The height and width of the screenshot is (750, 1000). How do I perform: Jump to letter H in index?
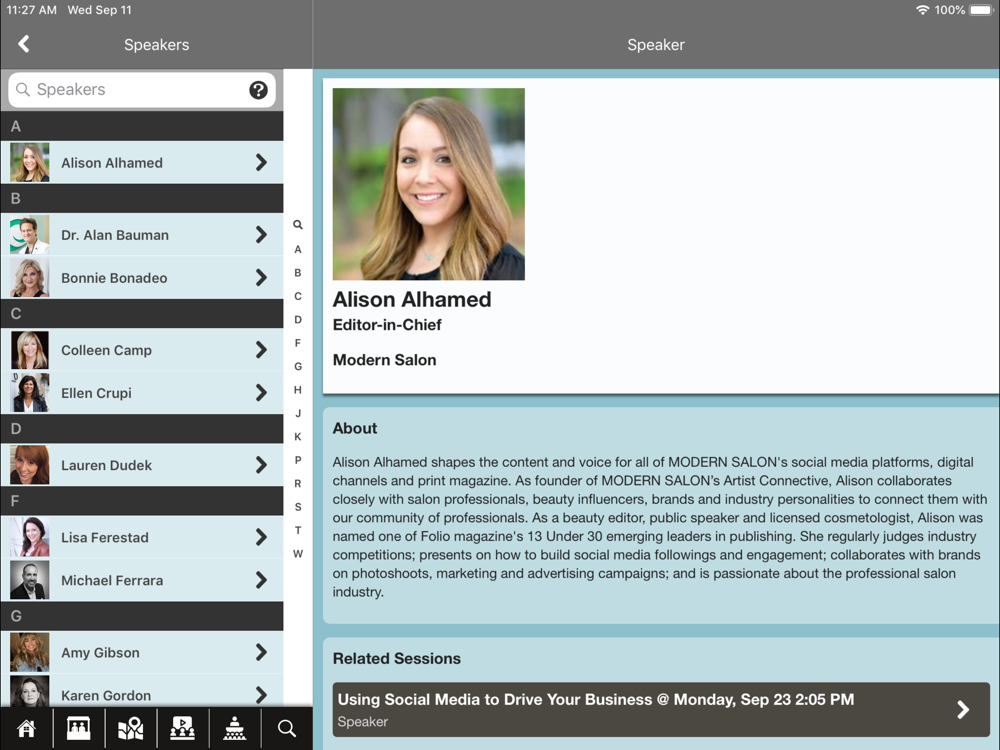[x=298, y=390]
